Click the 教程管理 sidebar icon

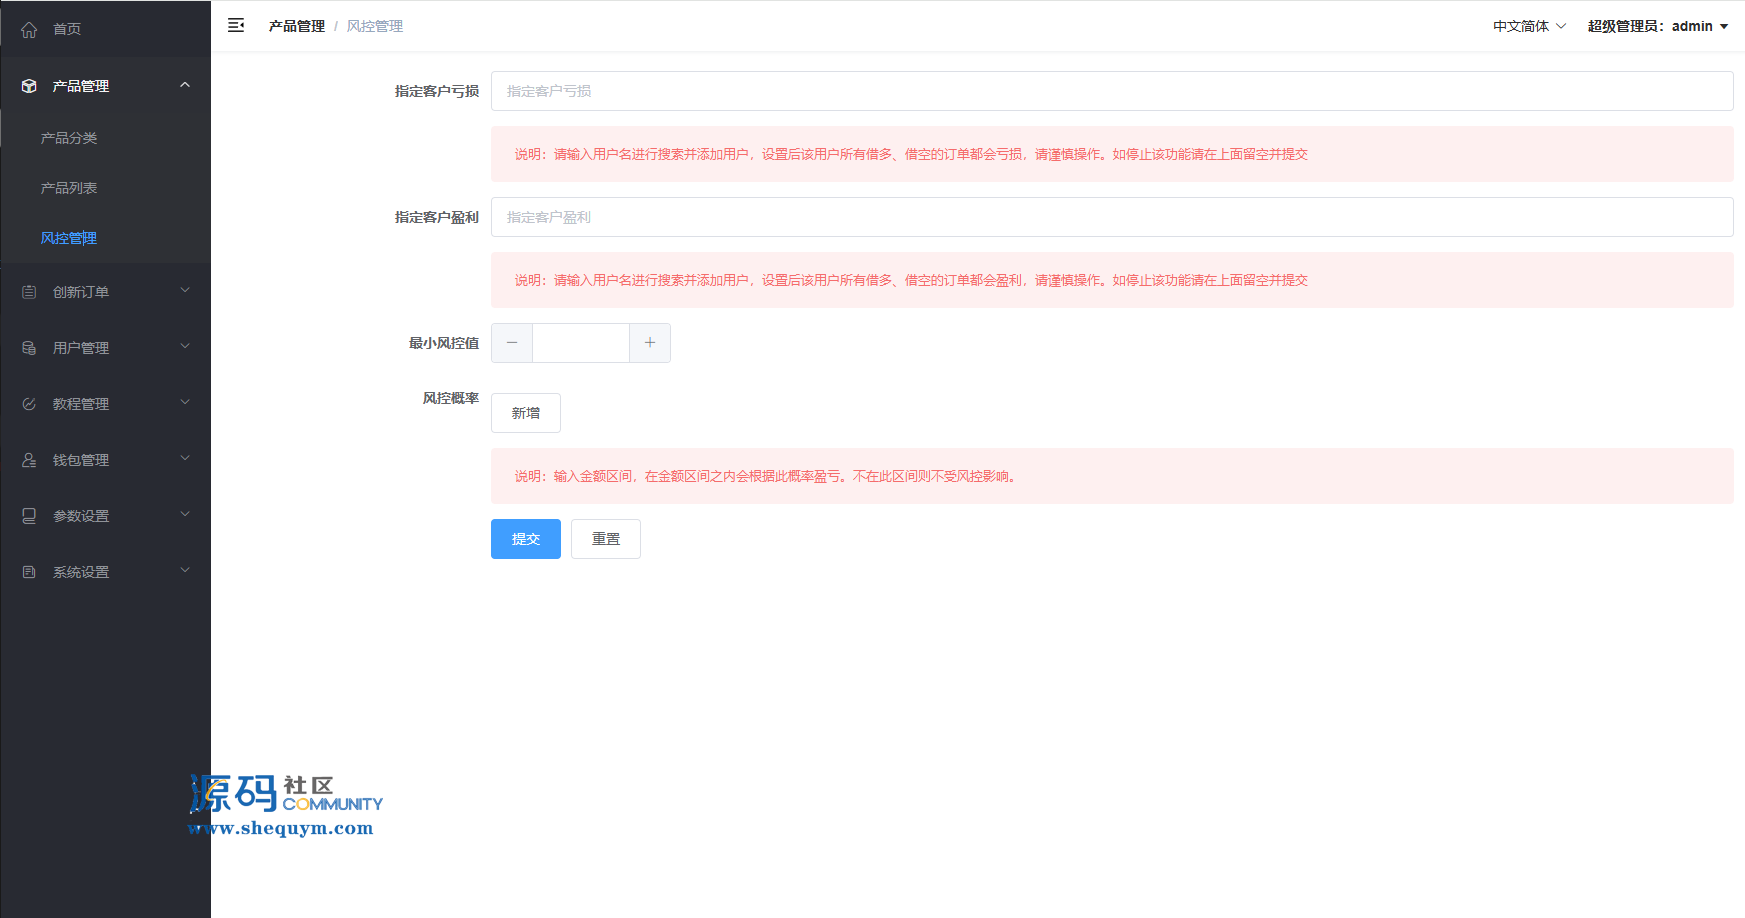pos(29,404)
